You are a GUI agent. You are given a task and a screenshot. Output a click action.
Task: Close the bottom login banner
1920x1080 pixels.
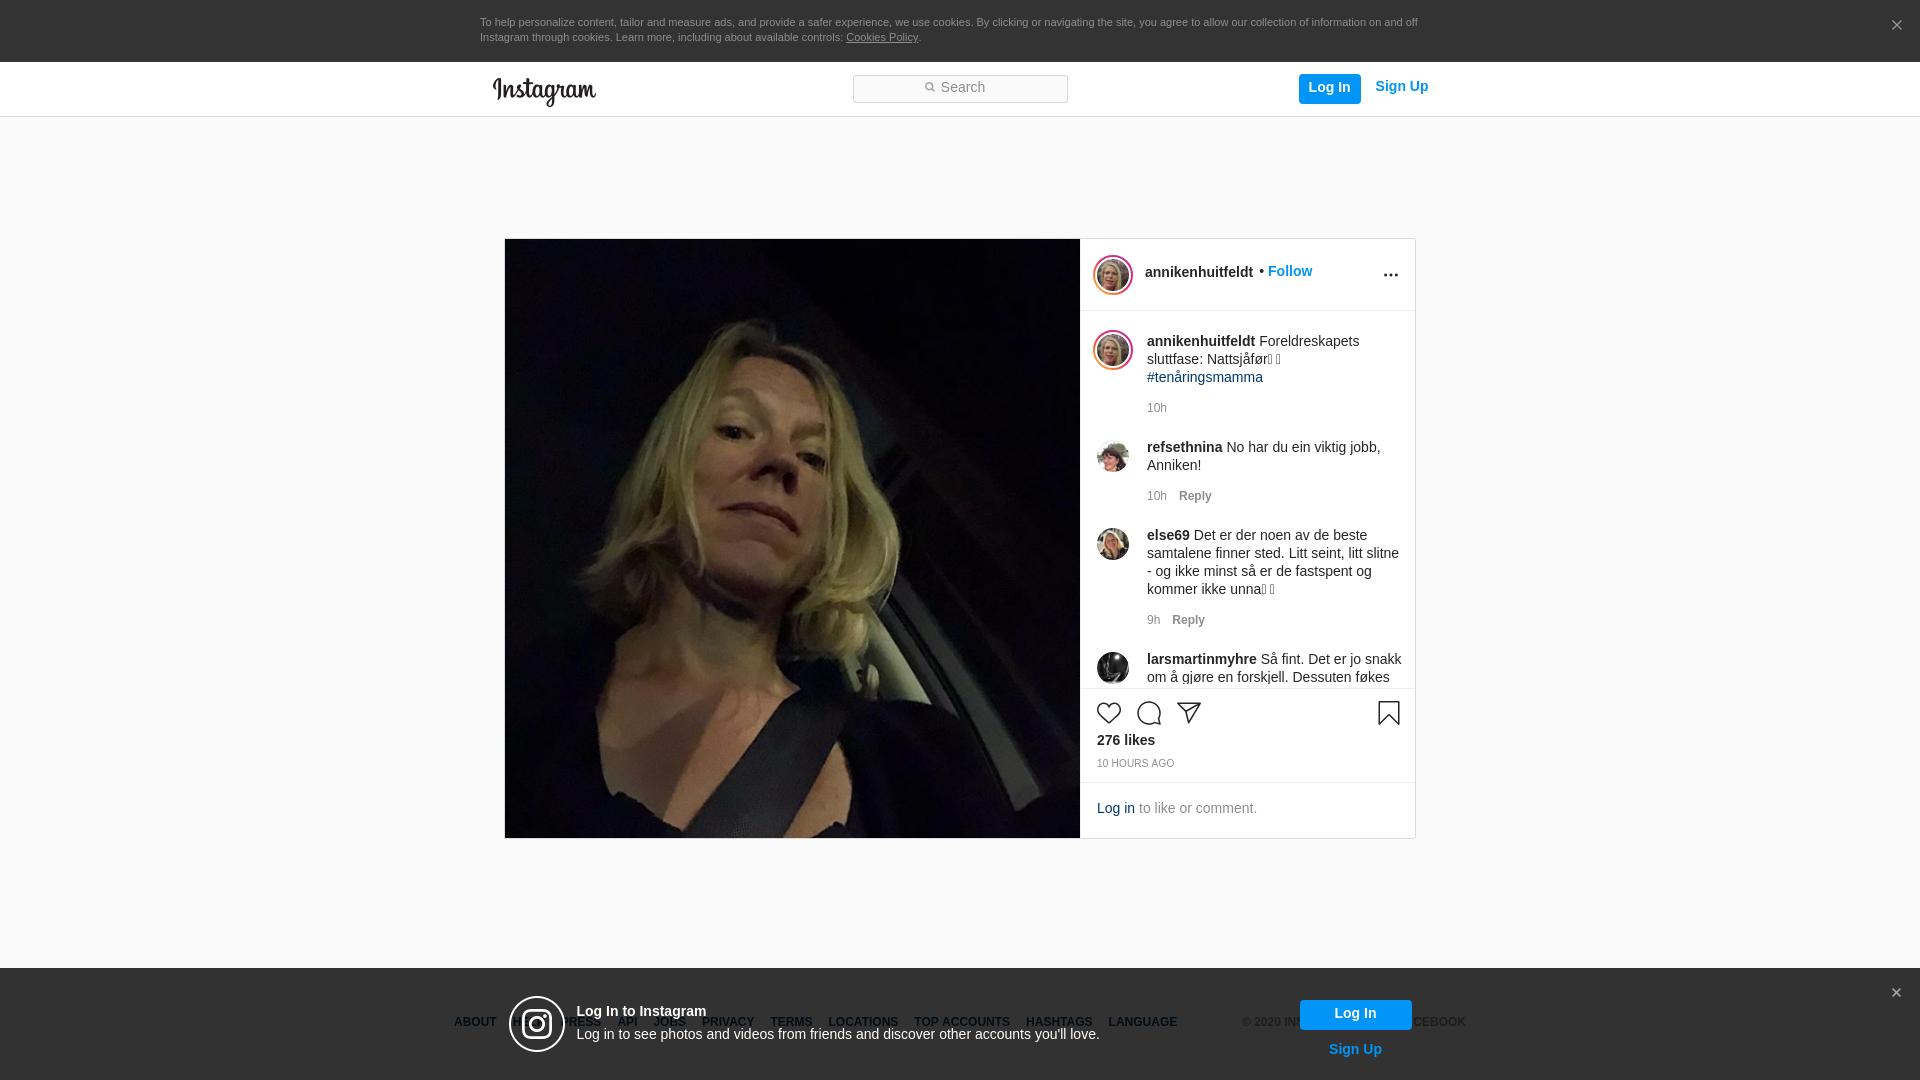[x=1896, y=993]
